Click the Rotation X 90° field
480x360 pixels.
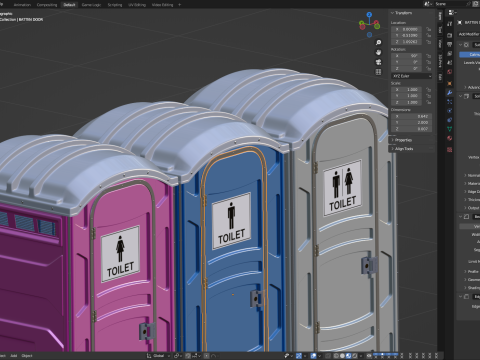(x=407, y=56)
